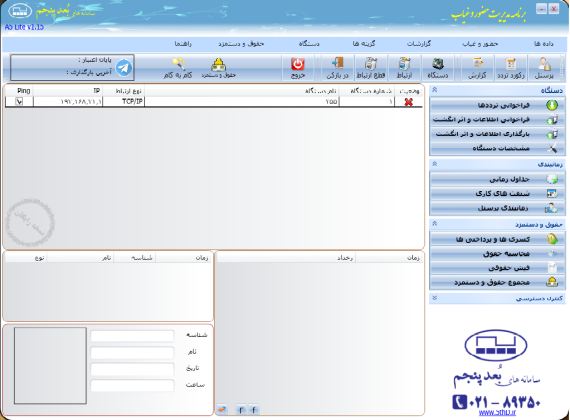This screenshot has width=570, height=420.
Task: Toggle the Ping checkbox for device 1
Action: [19, 101]
